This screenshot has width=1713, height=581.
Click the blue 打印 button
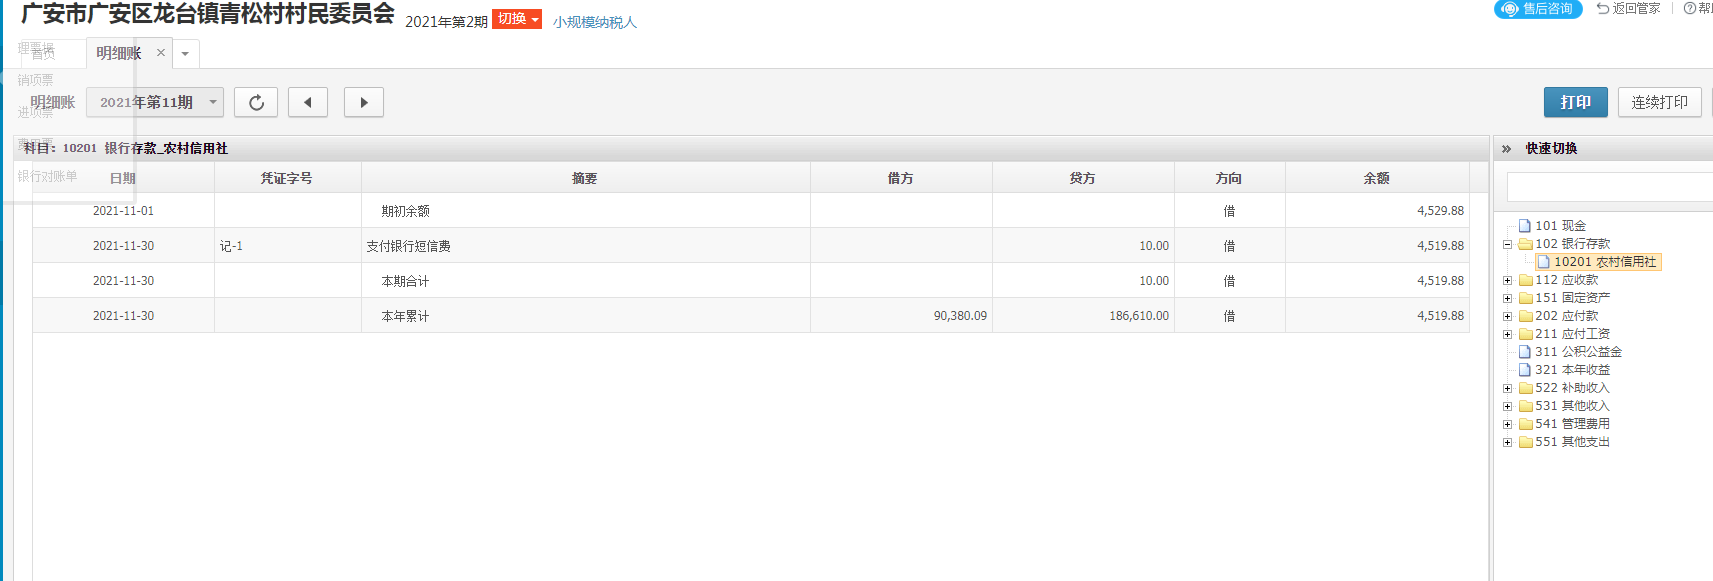(x=1576, y=102)
